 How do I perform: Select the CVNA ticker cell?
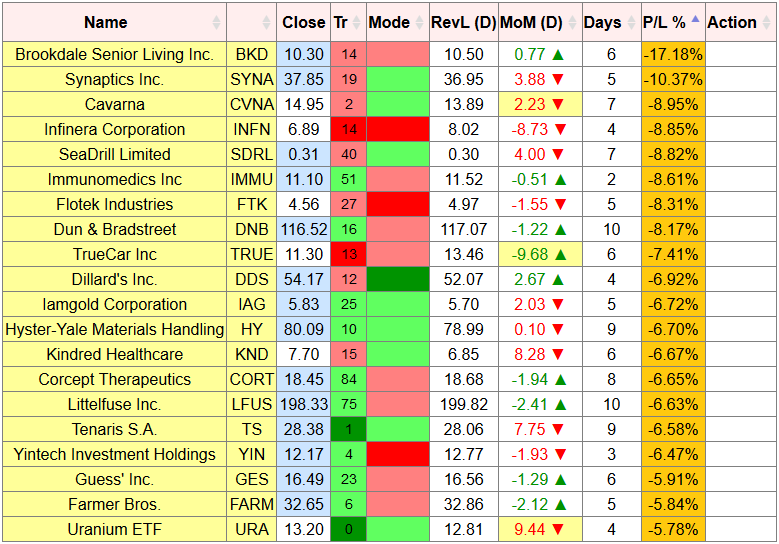coord(251,104)
